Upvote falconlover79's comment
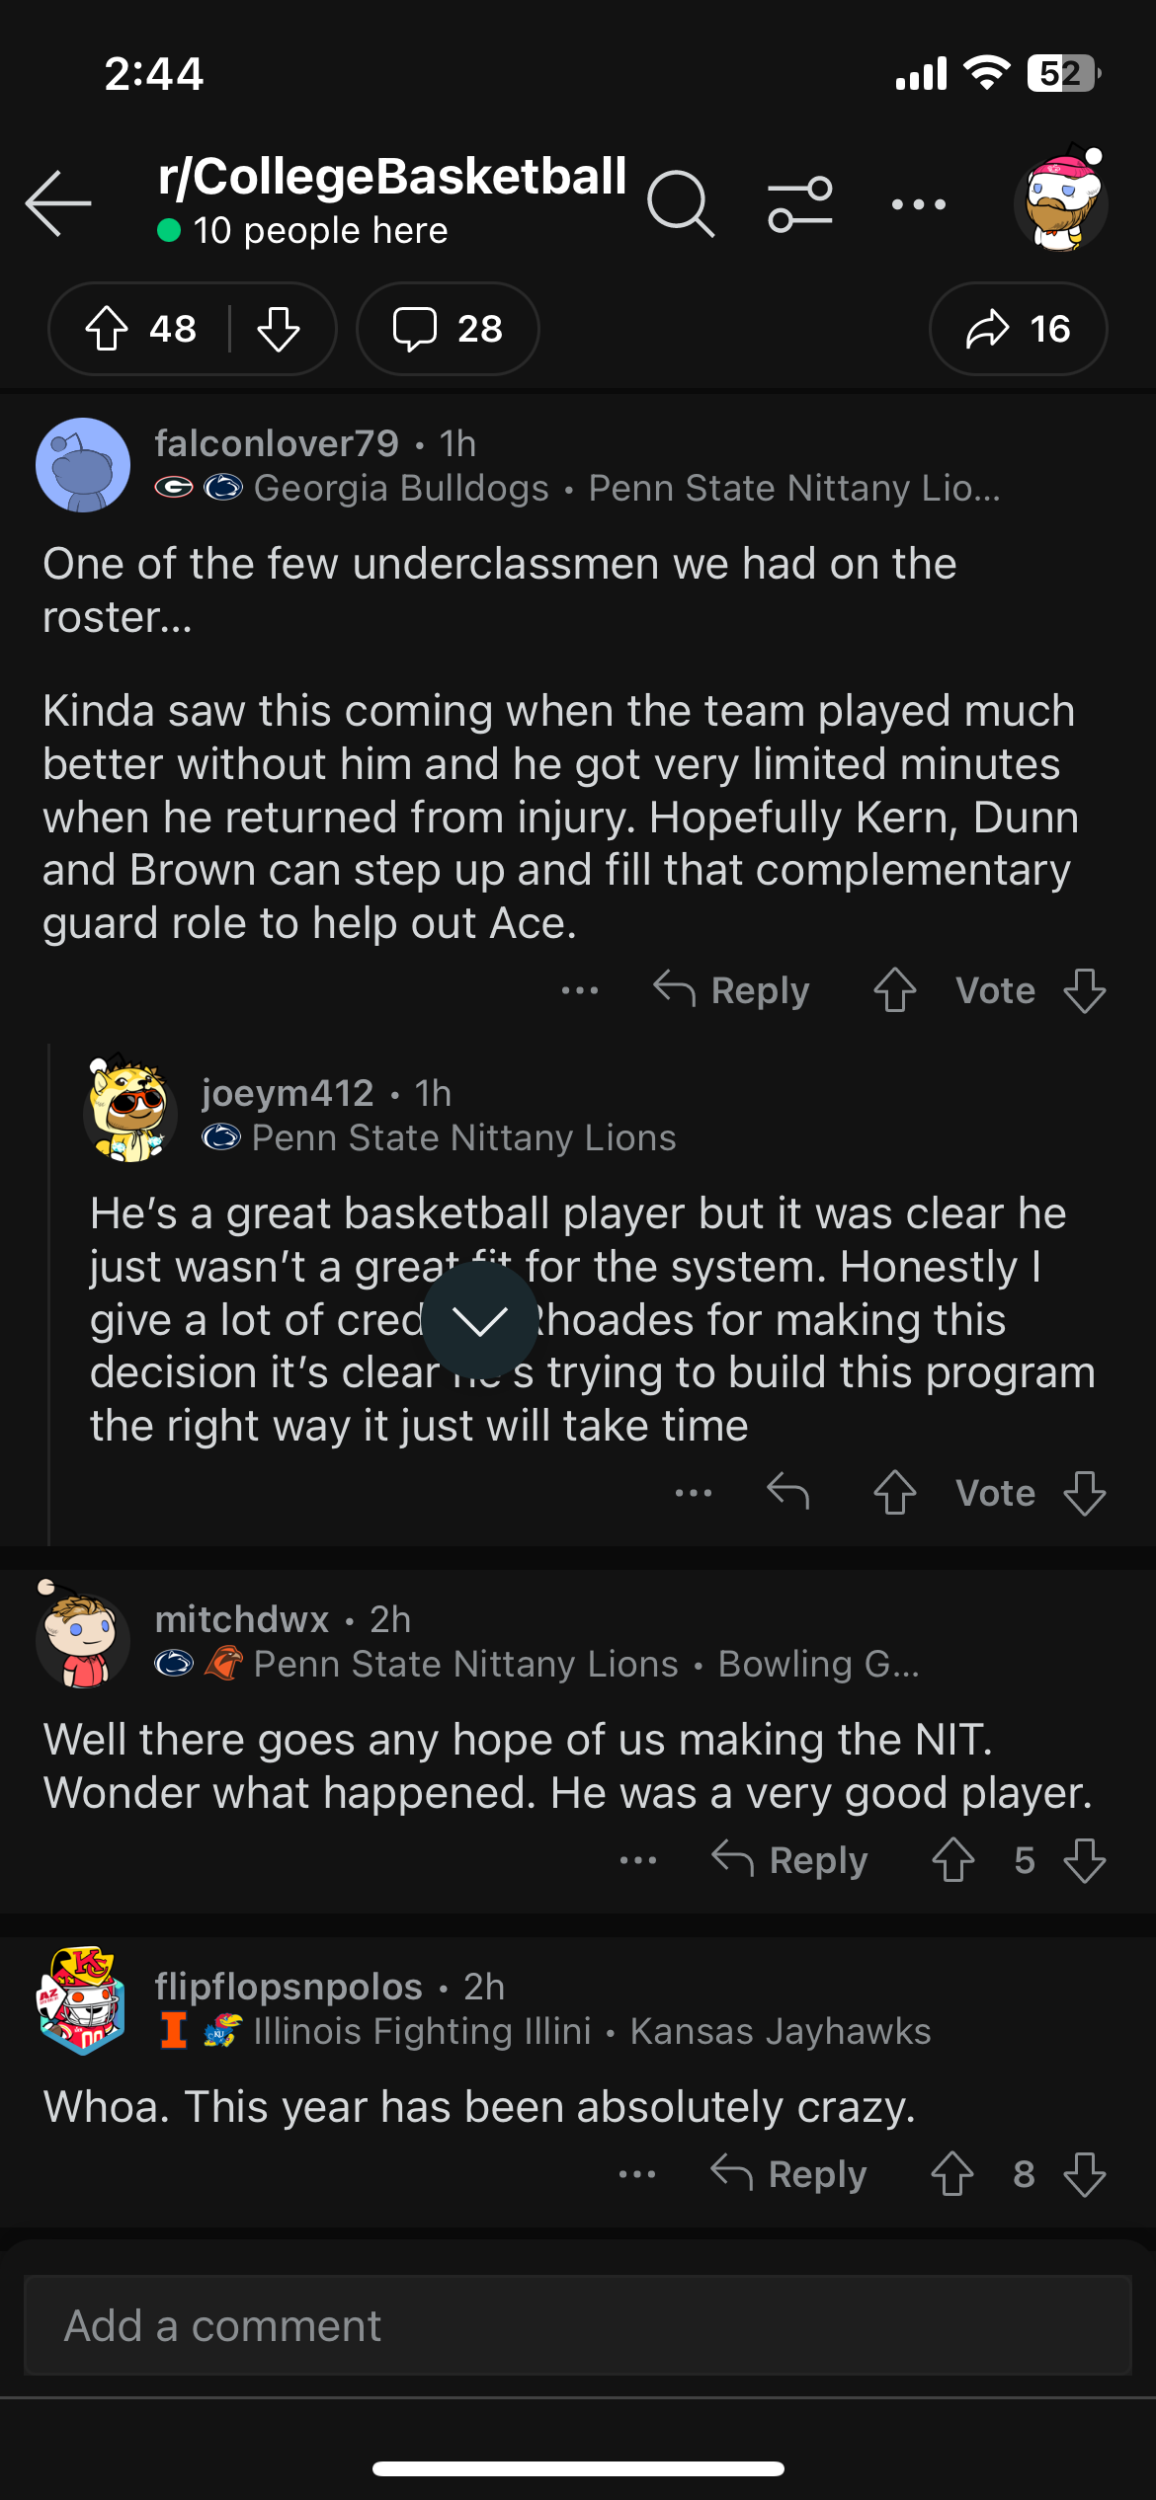 point(895,990)
